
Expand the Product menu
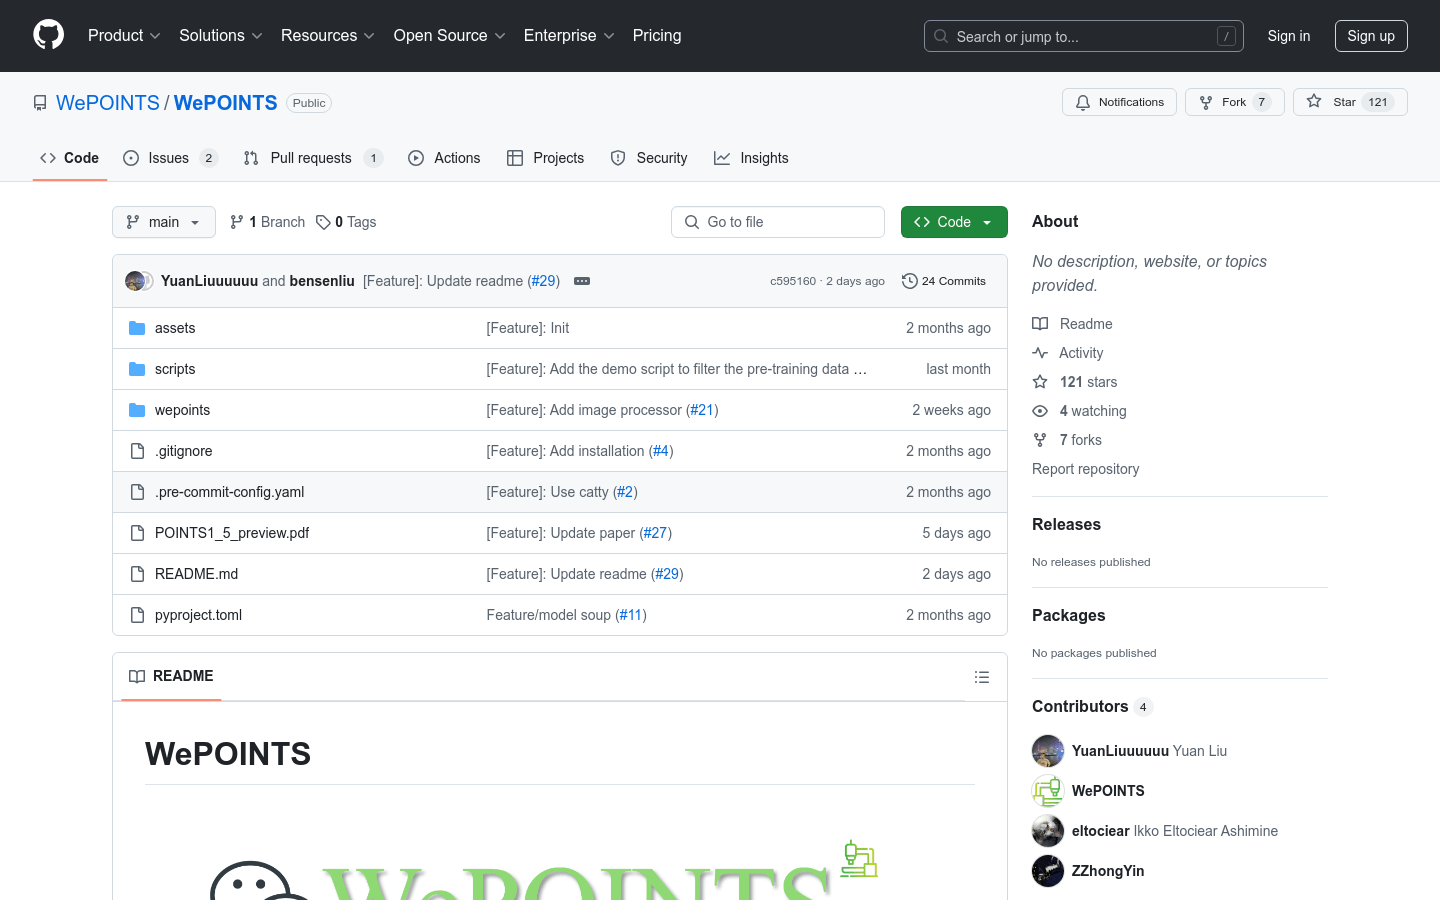(x=124, y=35)
